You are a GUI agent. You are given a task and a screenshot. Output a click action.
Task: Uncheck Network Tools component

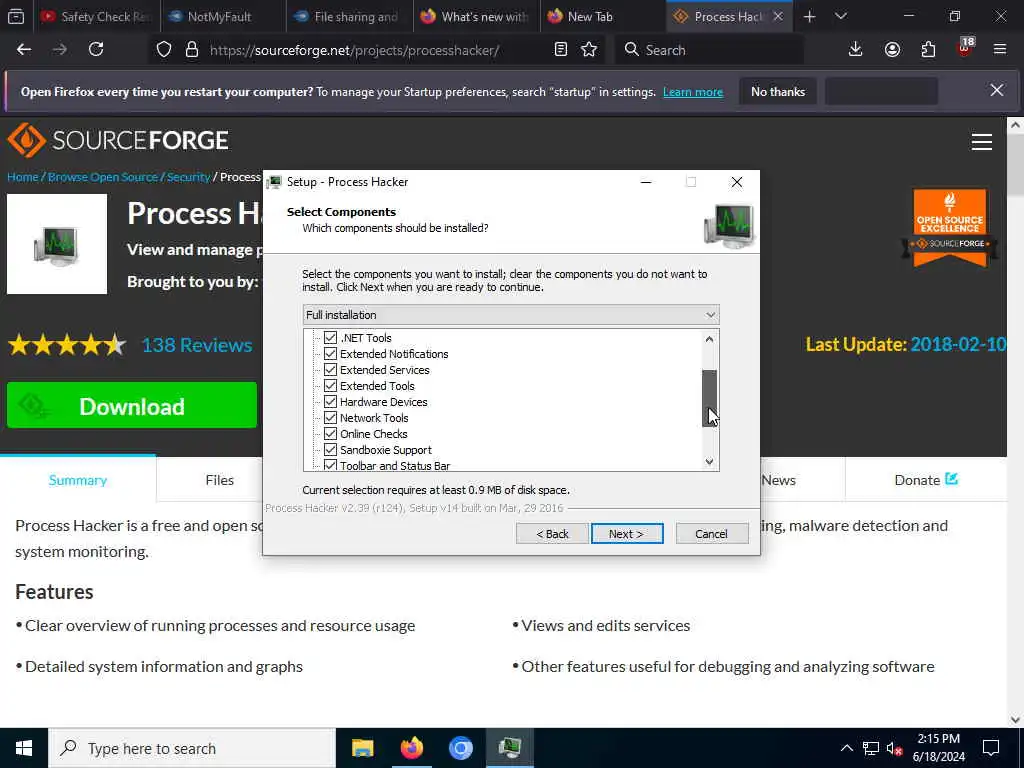pos(330,418)
